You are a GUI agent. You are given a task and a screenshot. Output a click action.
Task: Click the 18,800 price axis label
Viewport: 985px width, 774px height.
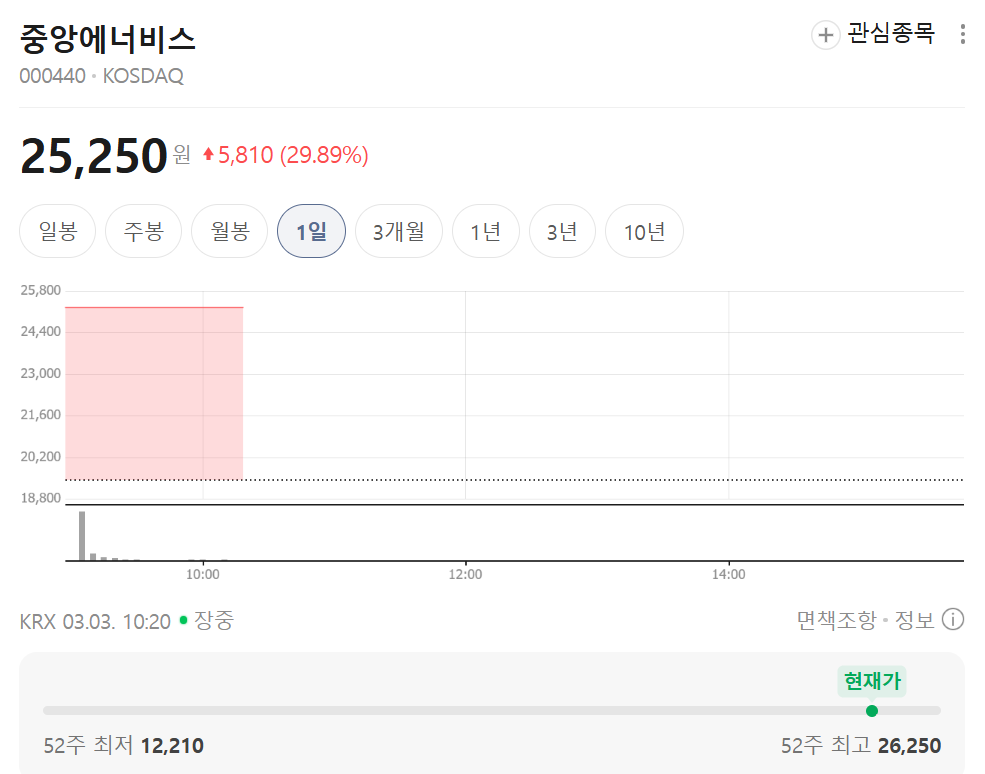click(41, 498)
